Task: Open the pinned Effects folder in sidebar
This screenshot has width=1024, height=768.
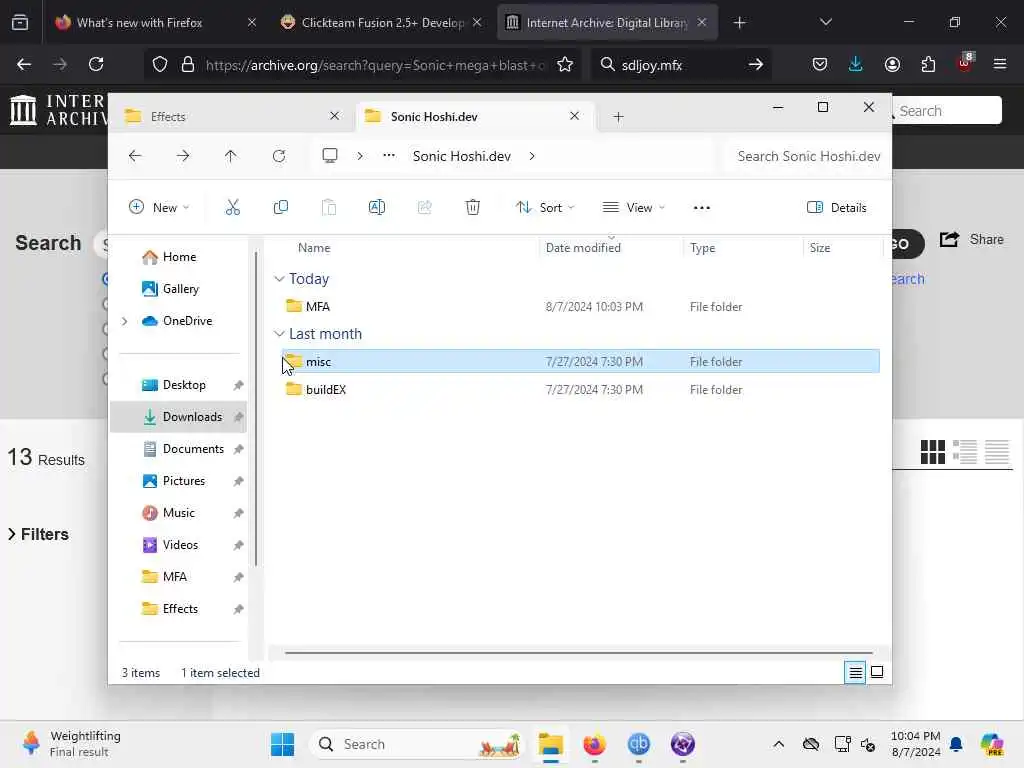Action: [x=178, y=609]
